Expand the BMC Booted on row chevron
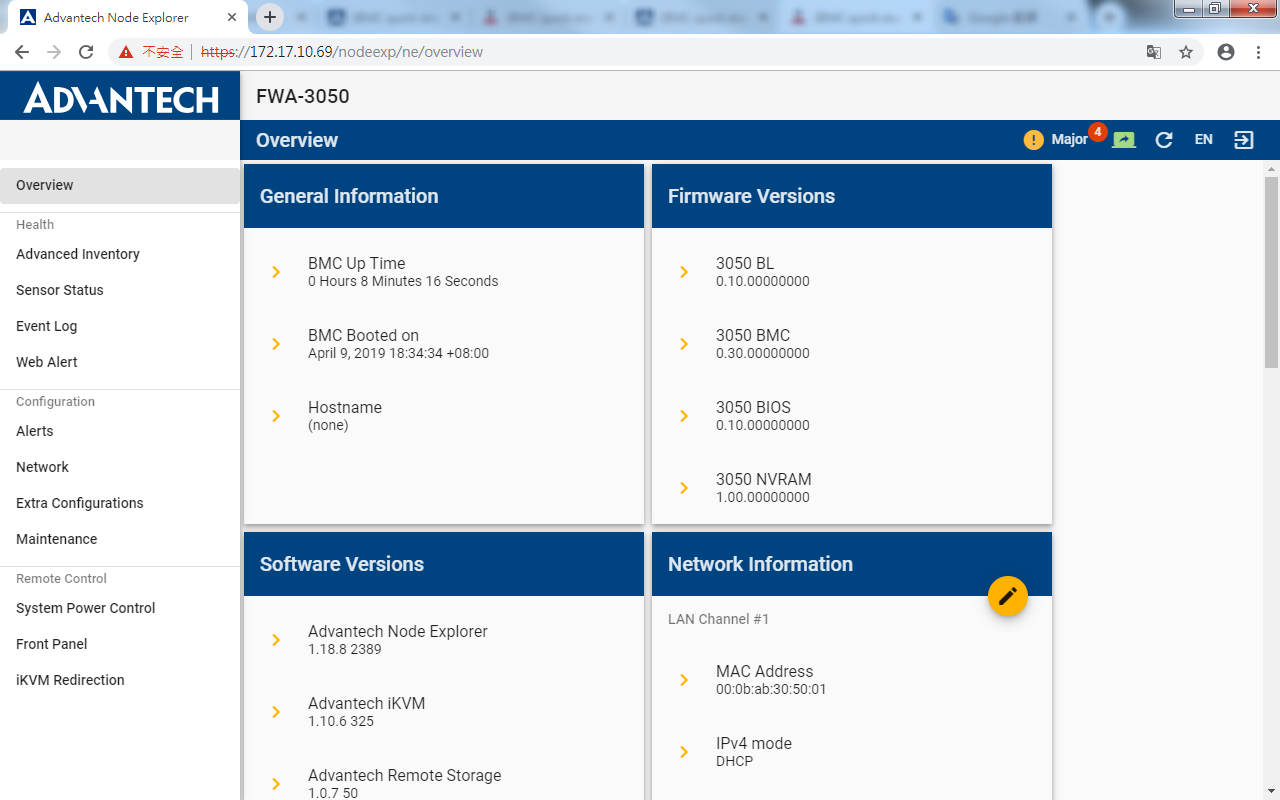This screenshot has width=1280, height=800. coord(276,344)
